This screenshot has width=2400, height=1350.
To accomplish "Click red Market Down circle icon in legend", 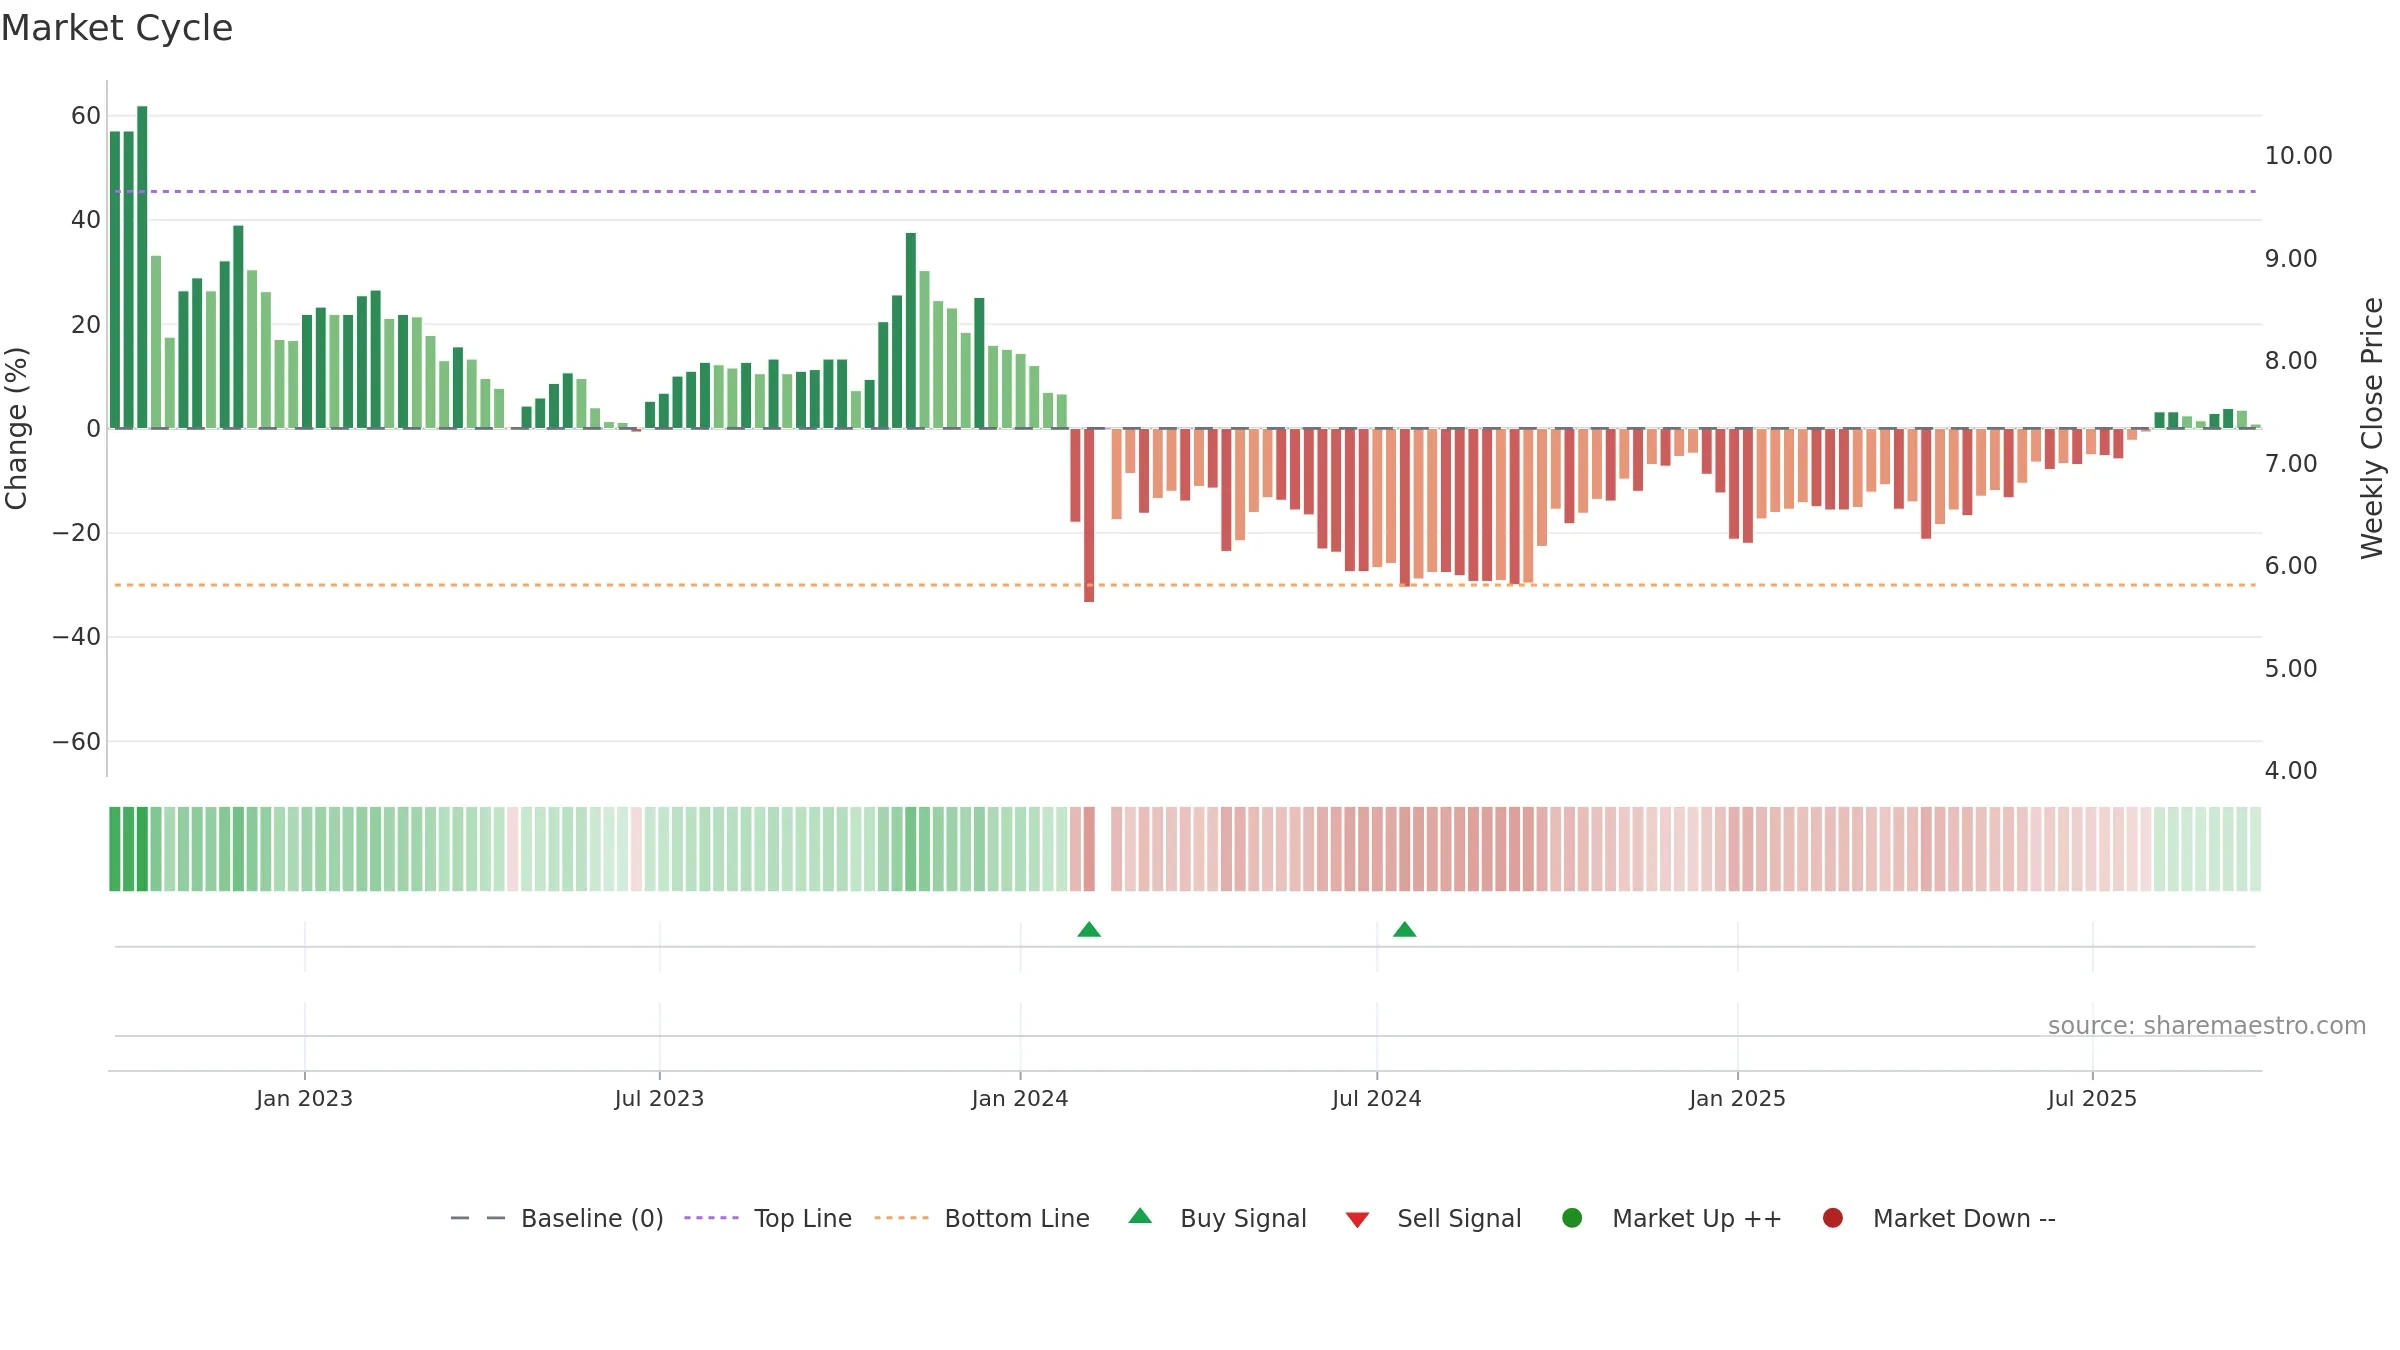I will coord(1833,1218).
